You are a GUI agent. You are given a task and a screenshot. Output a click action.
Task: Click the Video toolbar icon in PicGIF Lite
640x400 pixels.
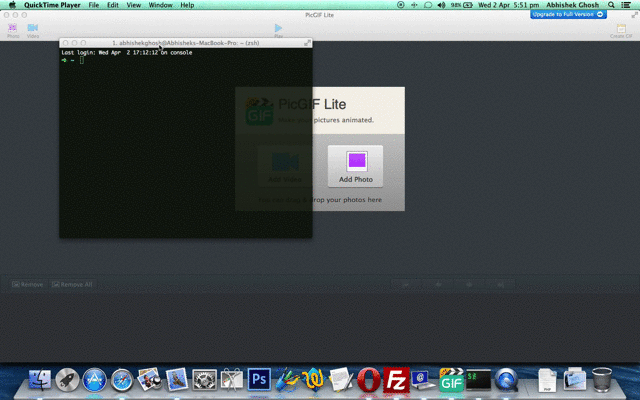[x=33, y=31]
